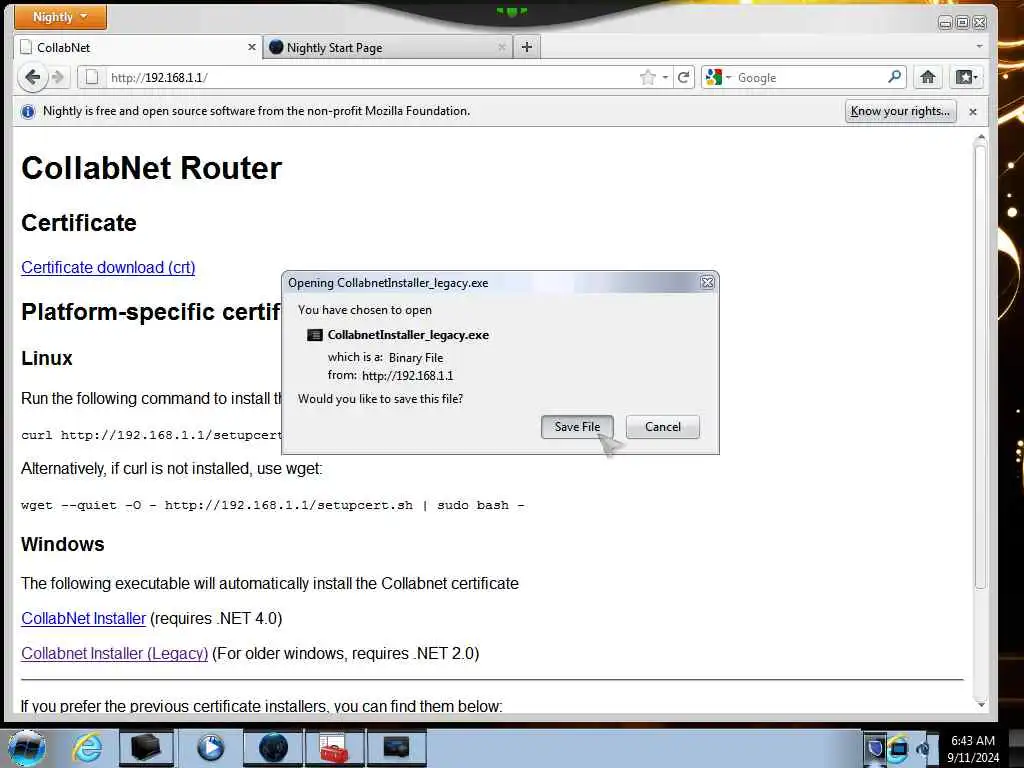Click the scrollbar down arrow
Viewport: 1024px width, 768px height.
pos(980,705)
